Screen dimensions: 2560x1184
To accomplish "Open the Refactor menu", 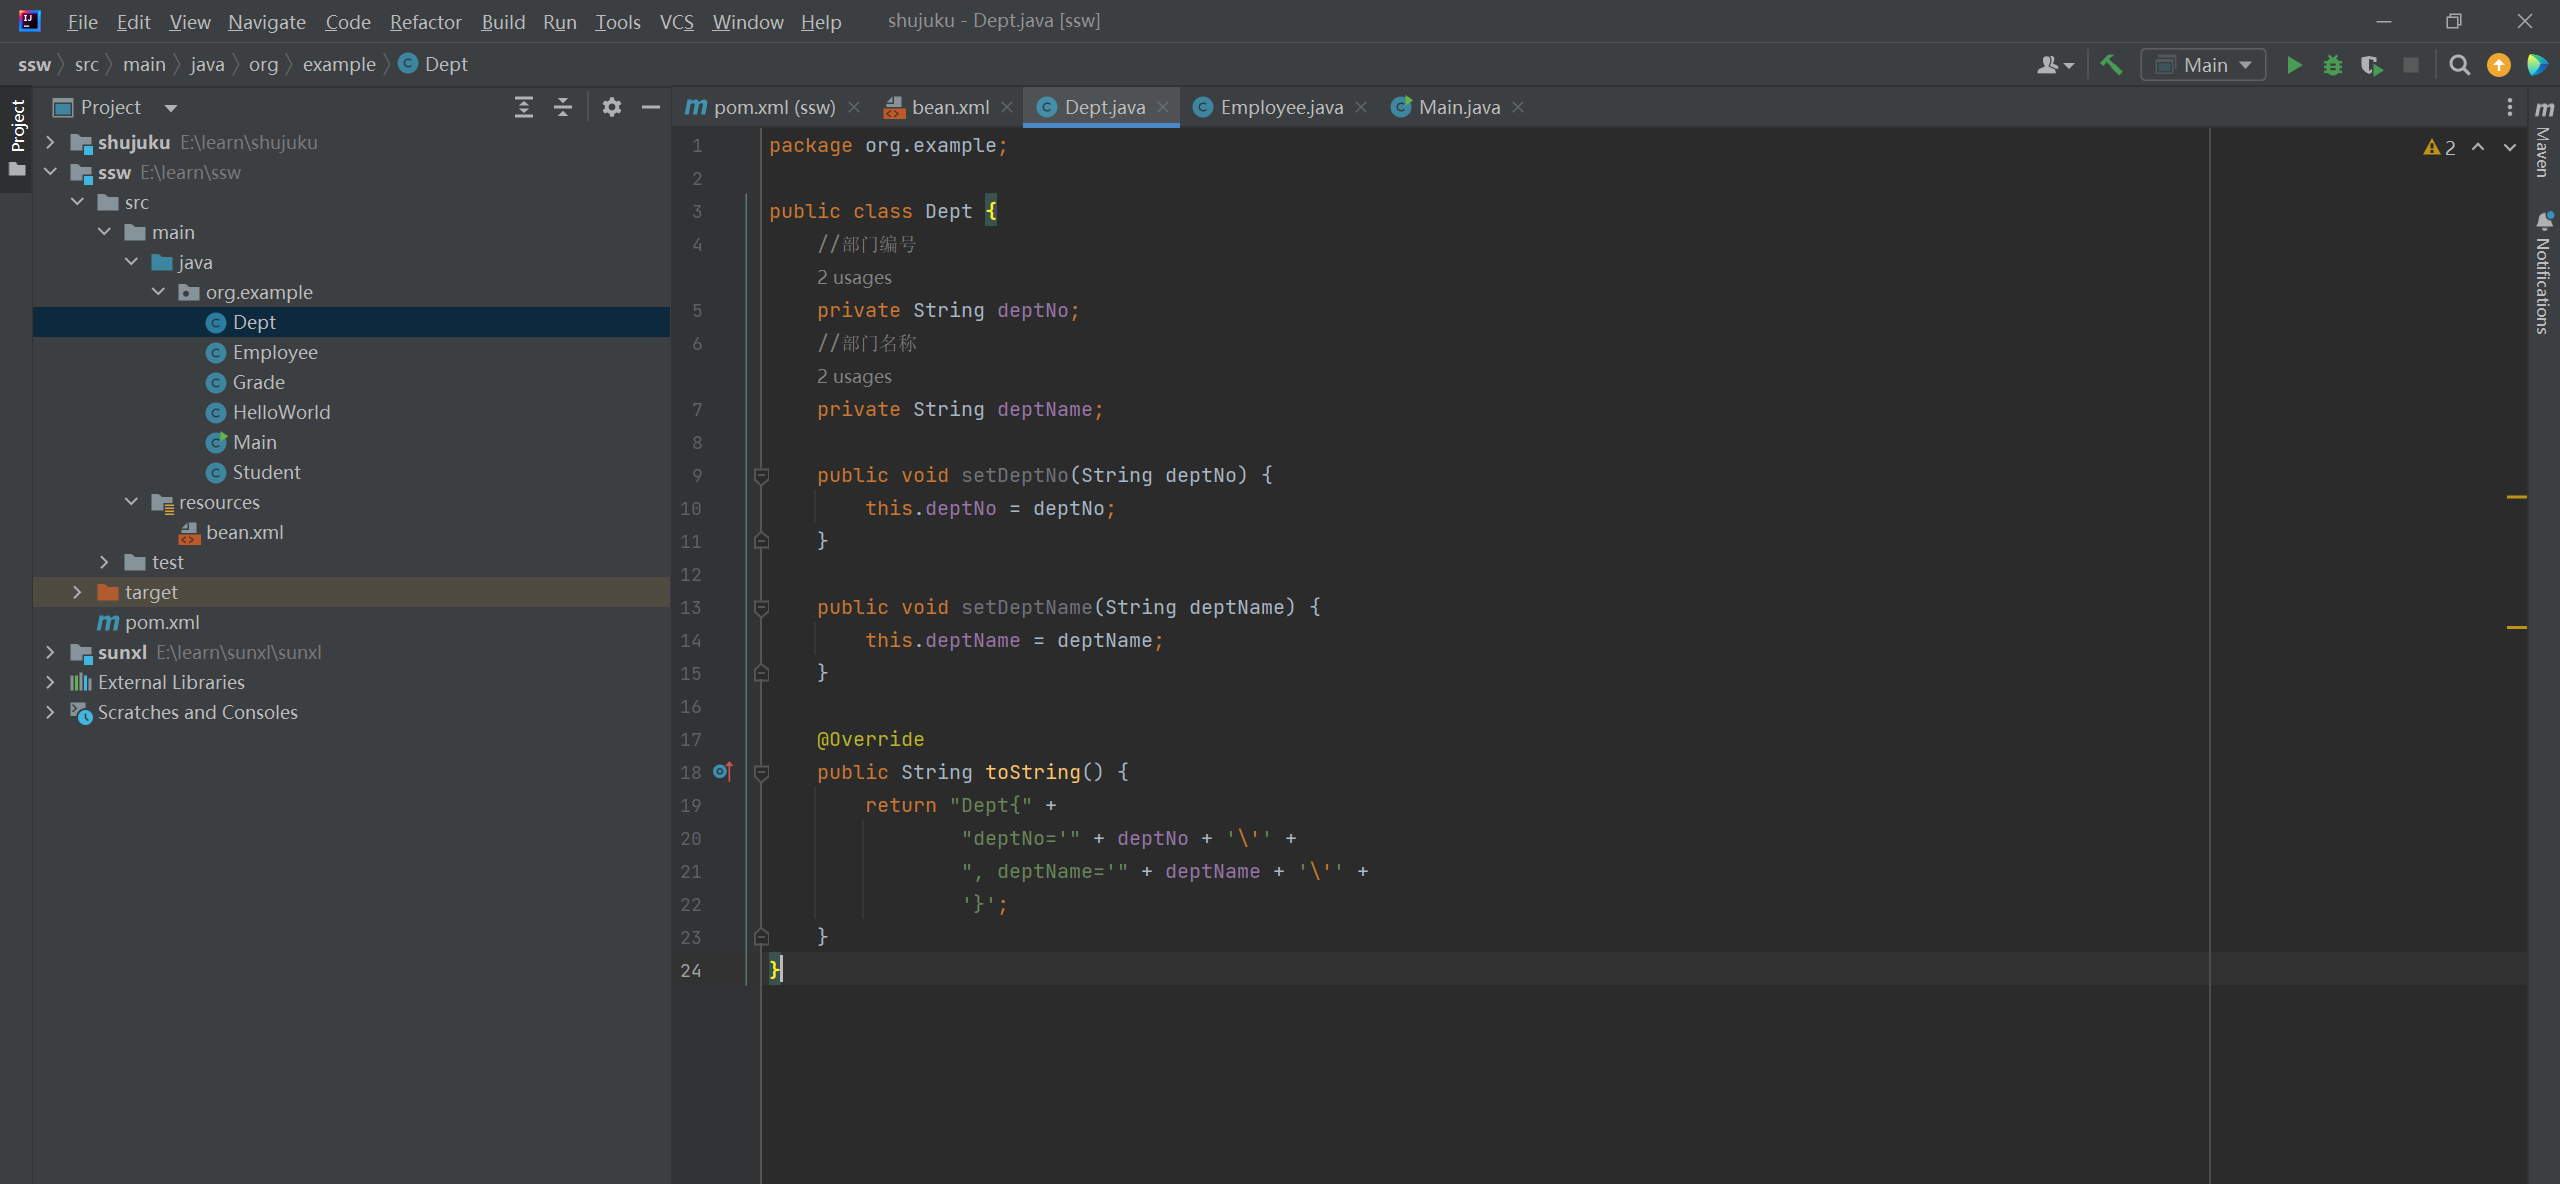I will point(425,21).
